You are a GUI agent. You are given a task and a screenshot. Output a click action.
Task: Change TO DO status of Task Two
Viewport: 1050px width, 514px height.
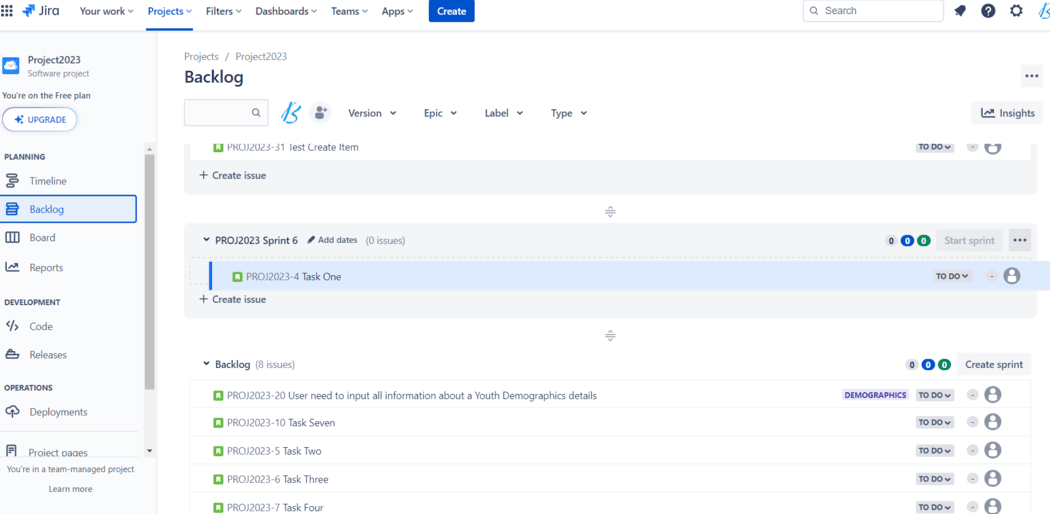[935, 450]
